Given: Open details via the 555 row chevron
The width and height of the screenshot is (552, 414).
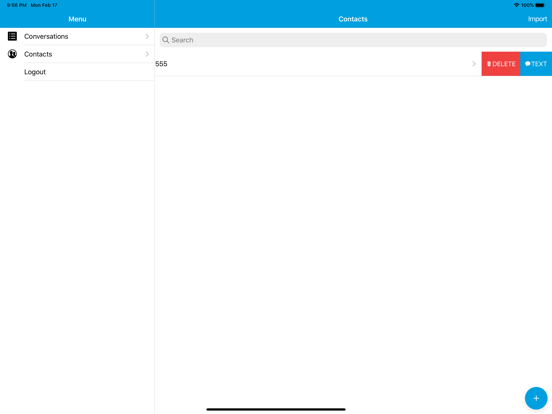Looking at the screenshot, I should point(474,64).
